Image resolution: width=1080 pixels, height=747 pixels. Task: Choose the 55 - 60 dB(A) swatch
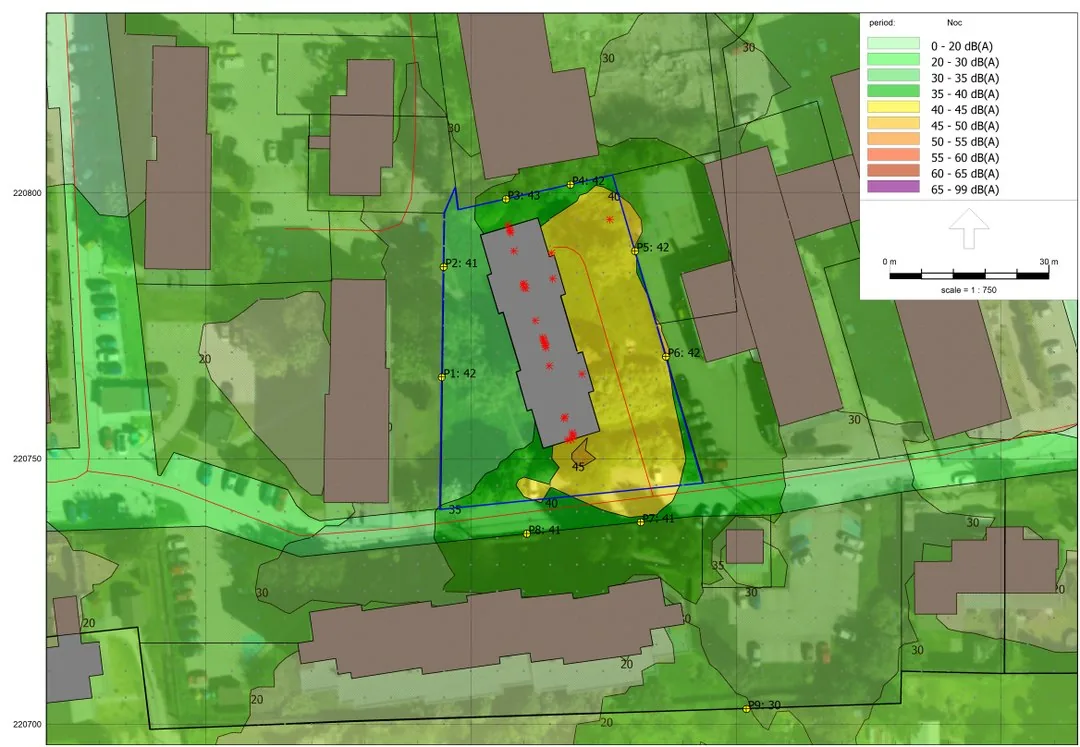[x=893, y=155]
